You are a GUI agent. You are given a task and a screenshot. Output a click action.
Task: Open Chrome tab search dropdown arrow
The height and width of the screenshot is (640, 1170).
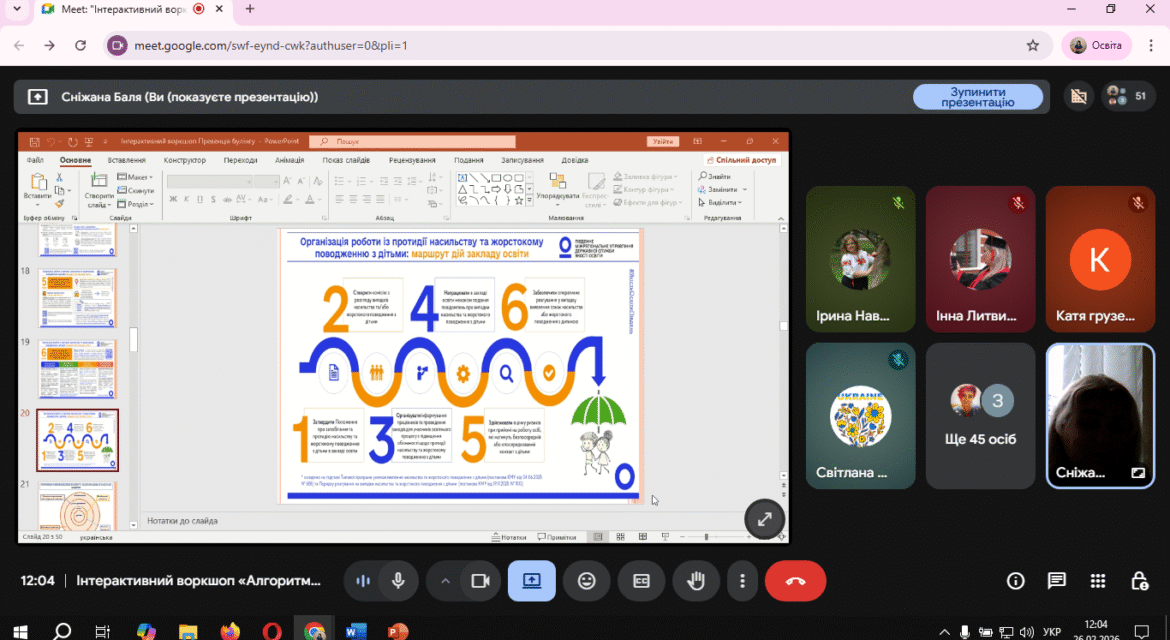(x=16, y=9)
